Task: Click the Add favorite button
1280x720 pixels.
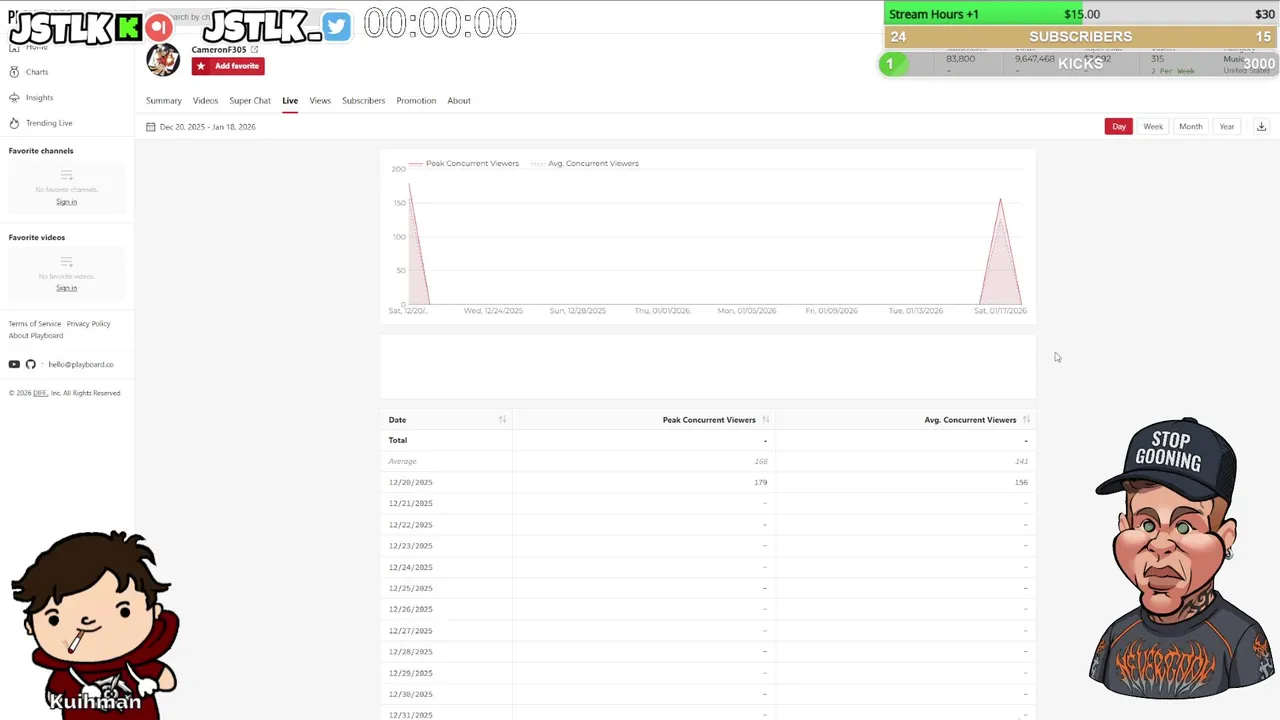Action: 228,66
